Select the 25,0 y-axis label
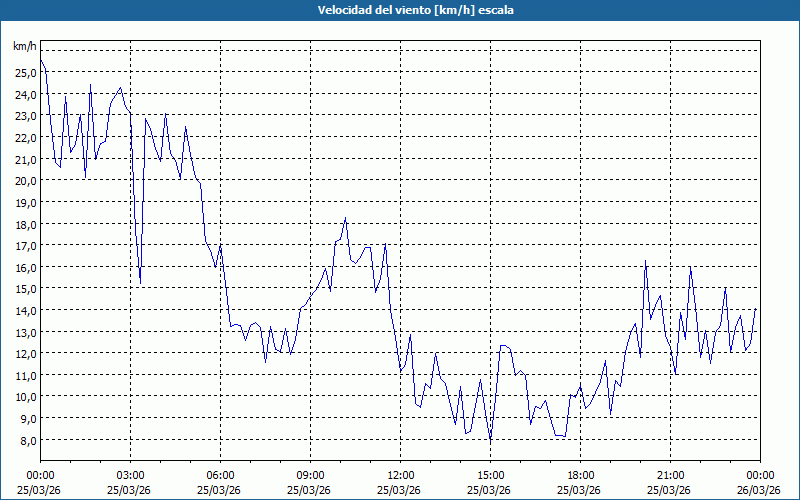 point(25,72)
